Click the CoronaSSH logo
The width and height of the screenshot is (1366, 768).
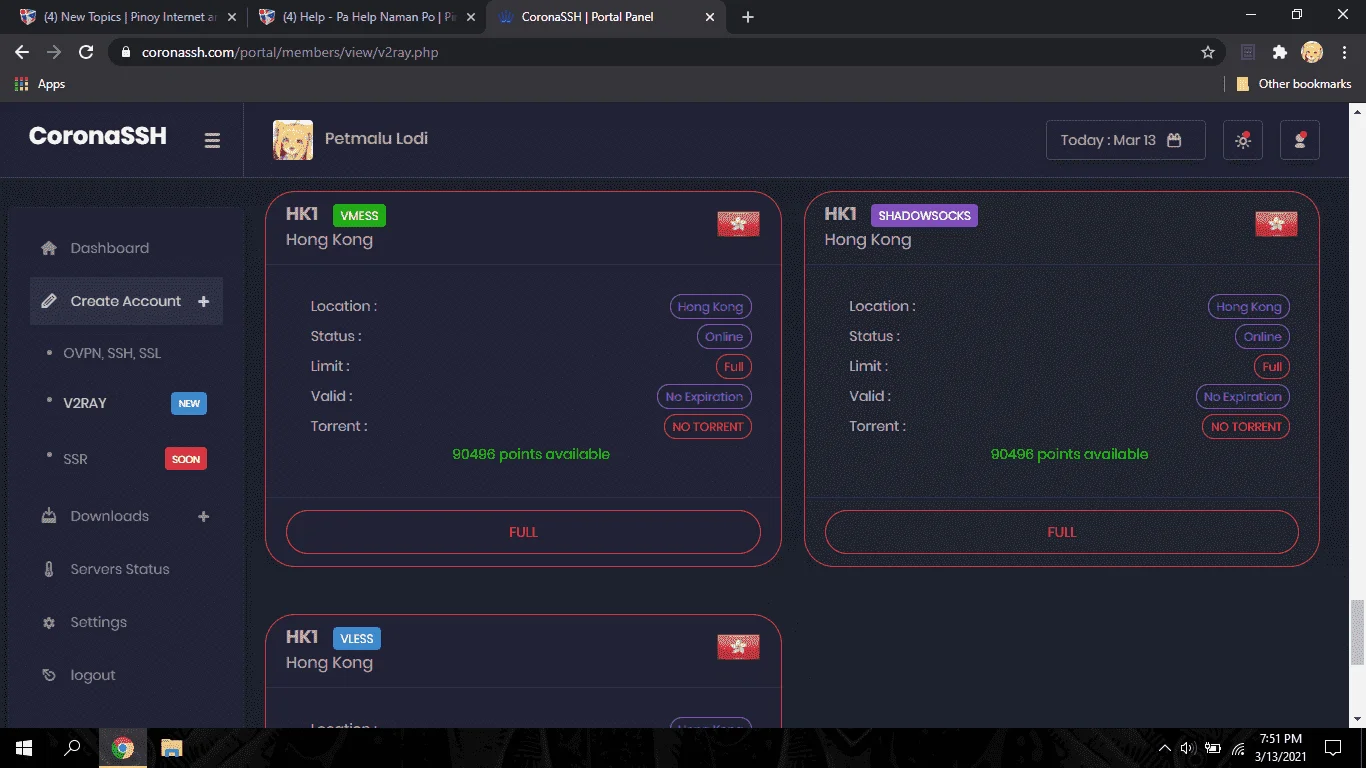tap(98, 136)
